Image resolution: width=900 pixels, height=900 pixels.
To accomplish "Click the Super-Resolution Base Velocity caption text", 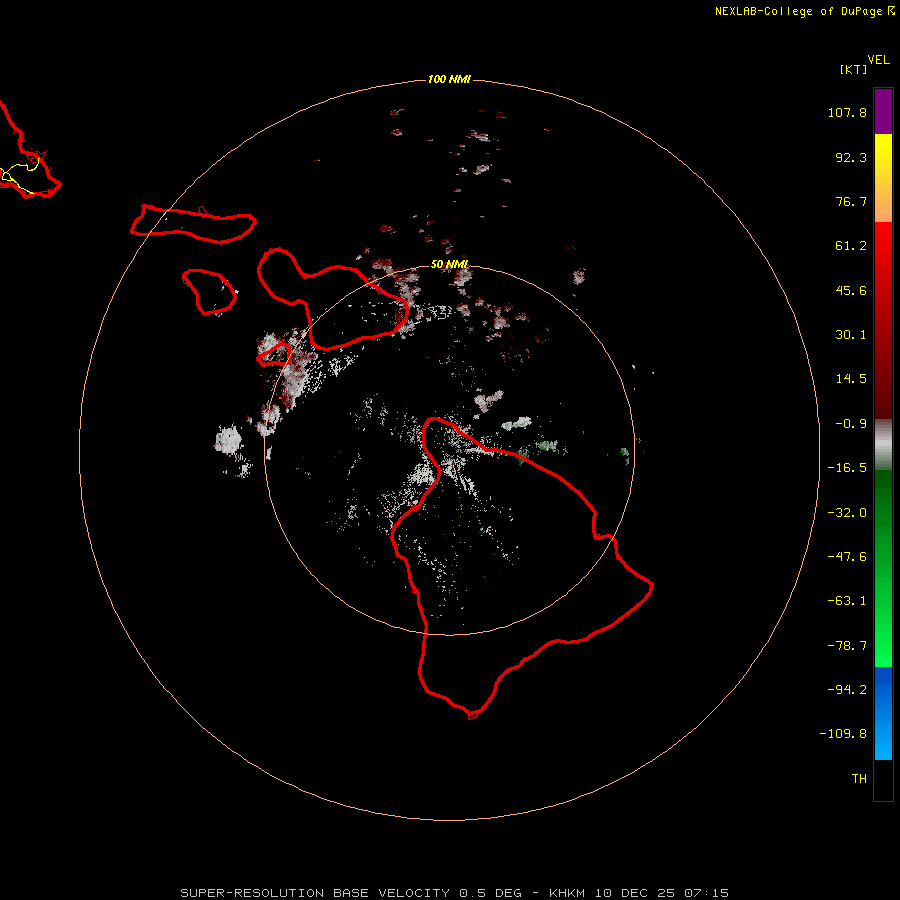I will tap(455, 893).
